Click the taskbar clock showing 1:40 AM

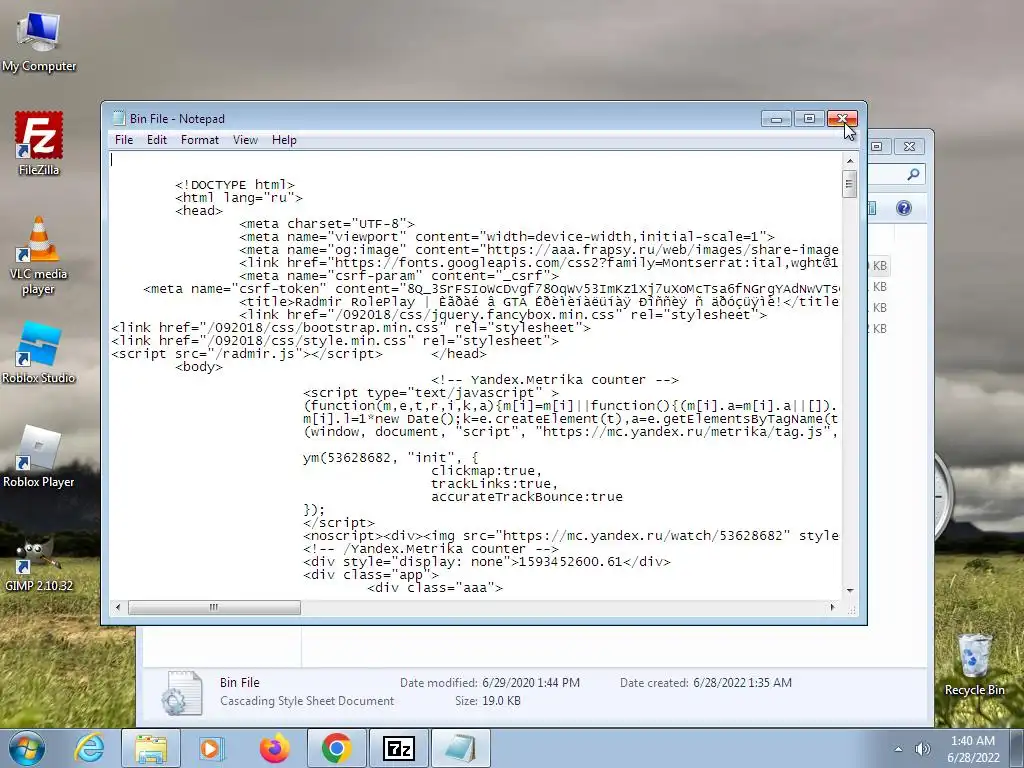973,749
